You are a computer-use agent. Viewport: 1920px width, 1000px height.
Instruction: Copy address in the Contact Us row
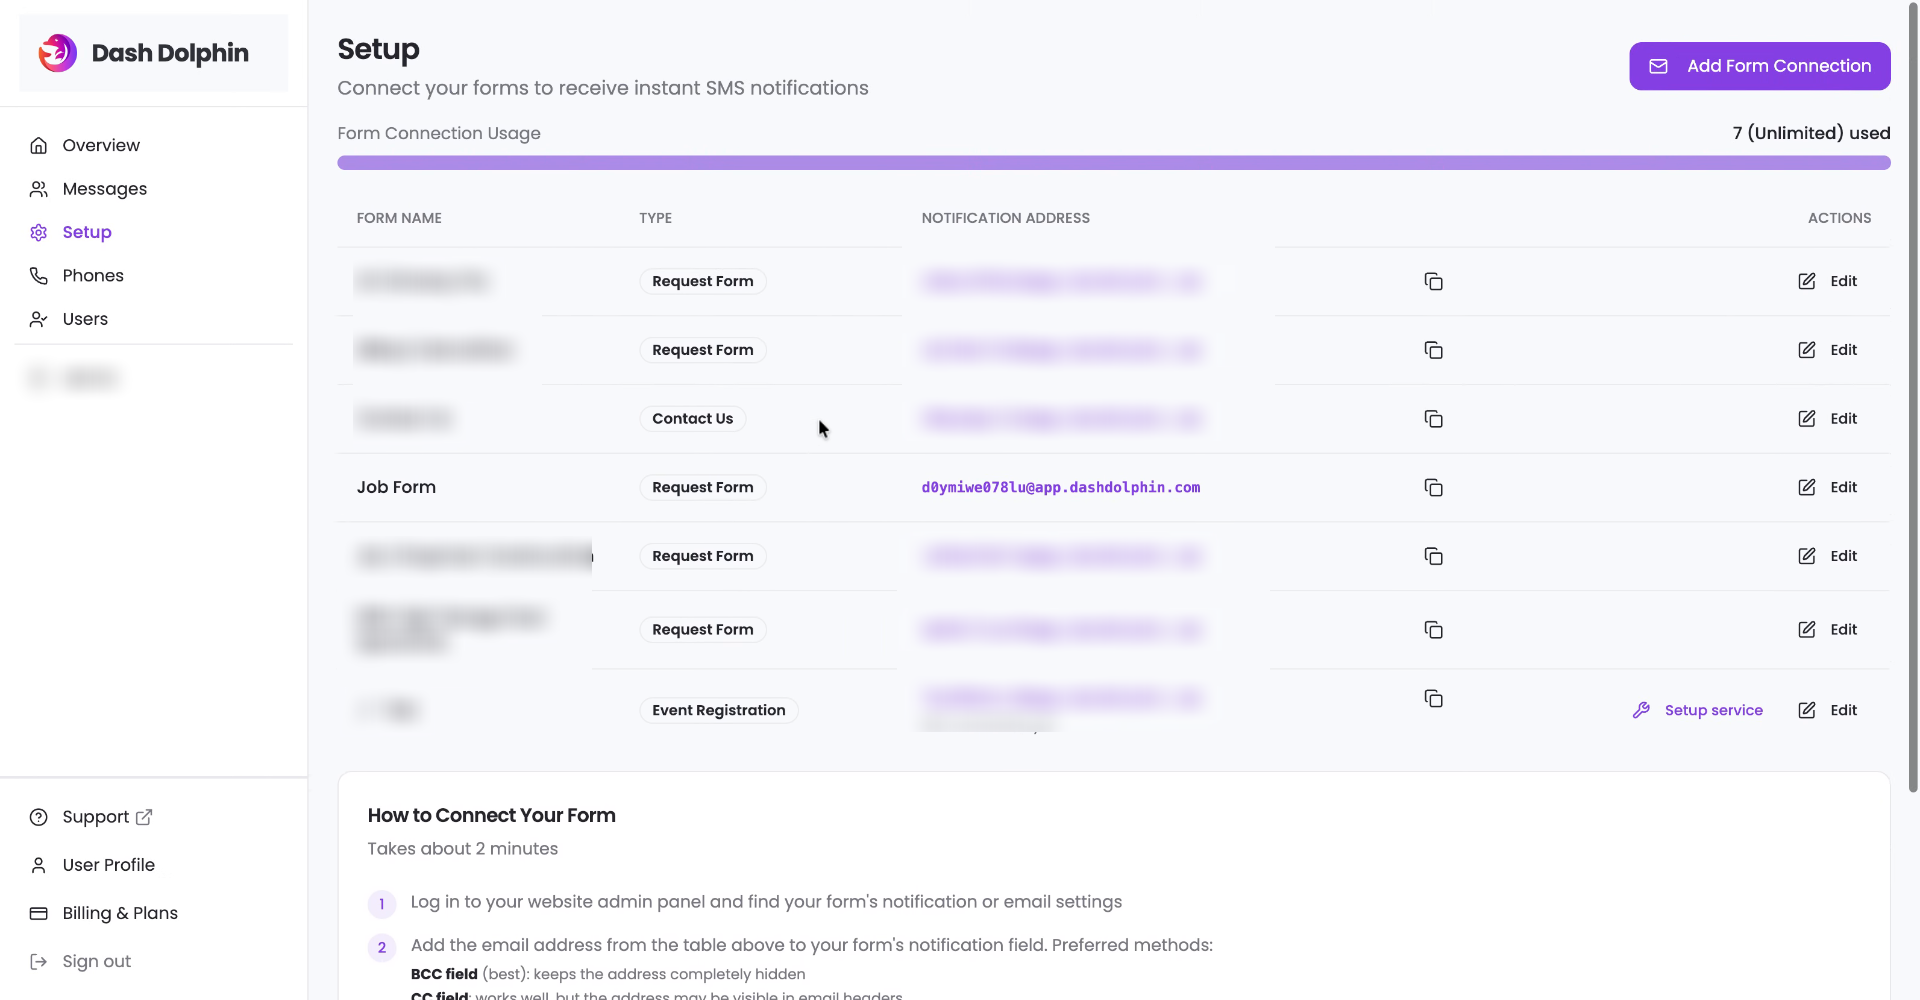pos(1433,419)
